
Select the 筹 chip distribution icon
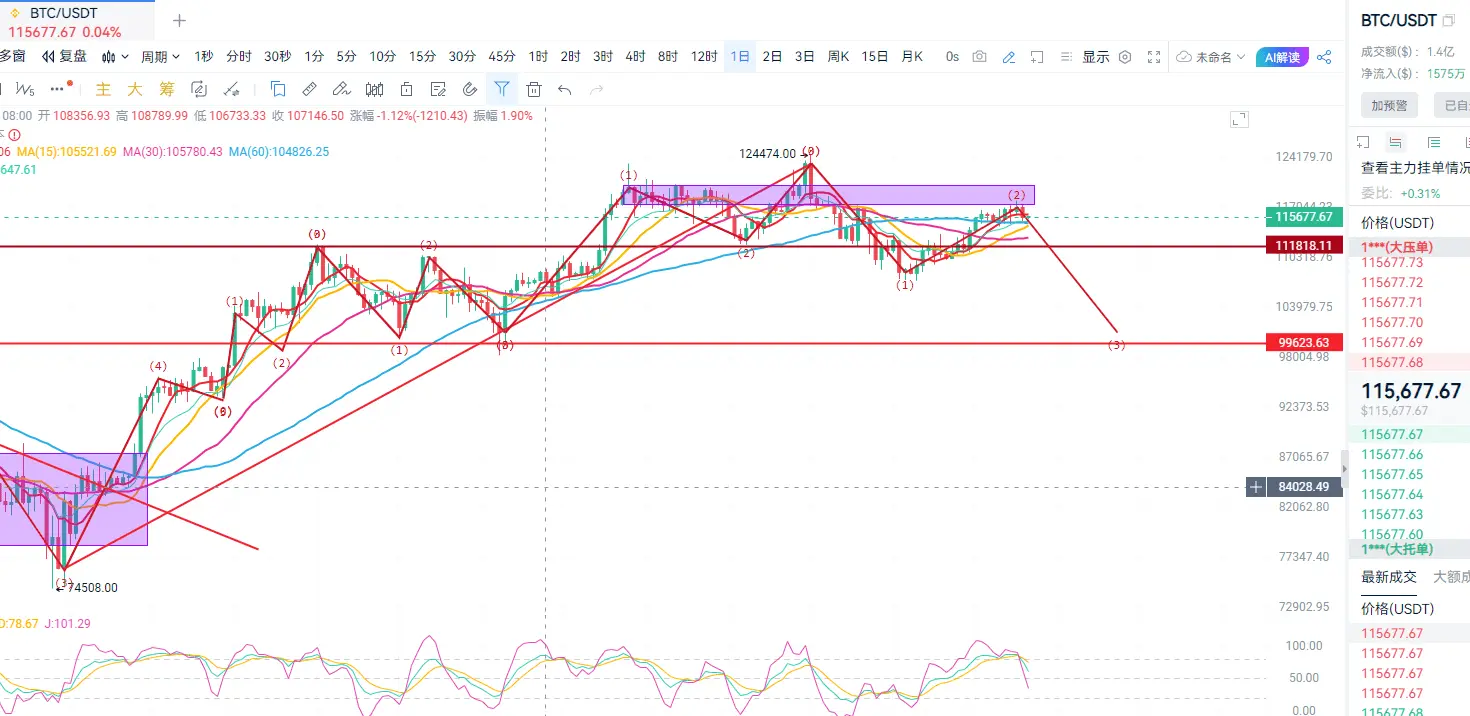(167, 89)
